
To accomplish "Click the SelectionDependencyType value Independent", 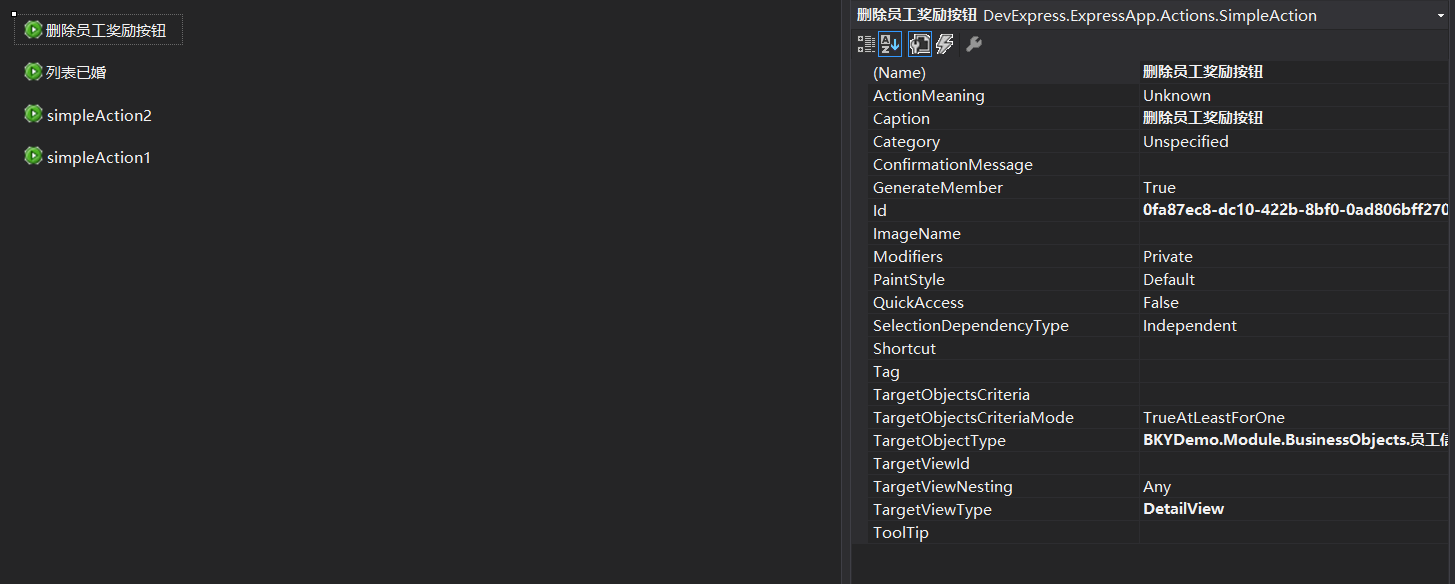I will tap(1189, 326).
